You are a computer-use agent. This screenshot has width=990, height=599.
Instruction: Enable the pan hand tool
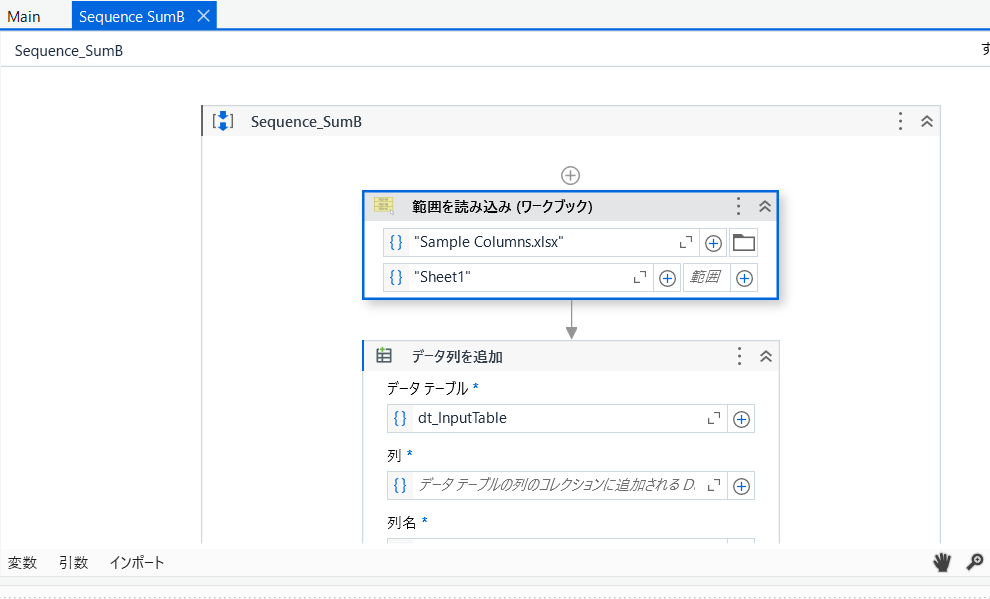click(942, 562)
